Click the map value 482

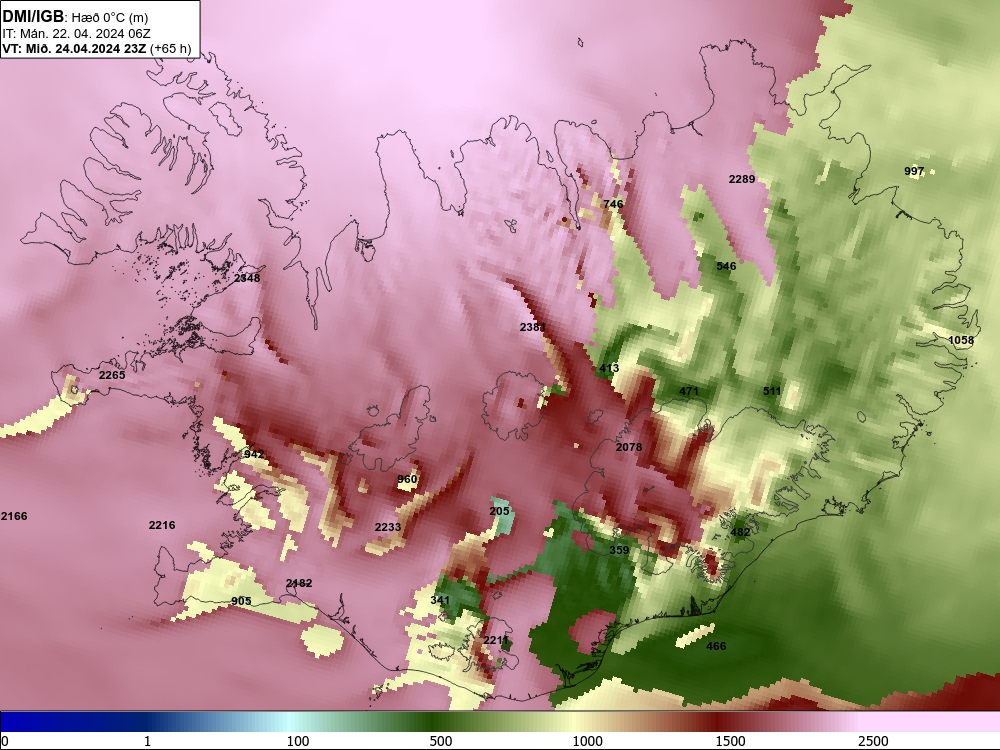click(x=740, y=532)
